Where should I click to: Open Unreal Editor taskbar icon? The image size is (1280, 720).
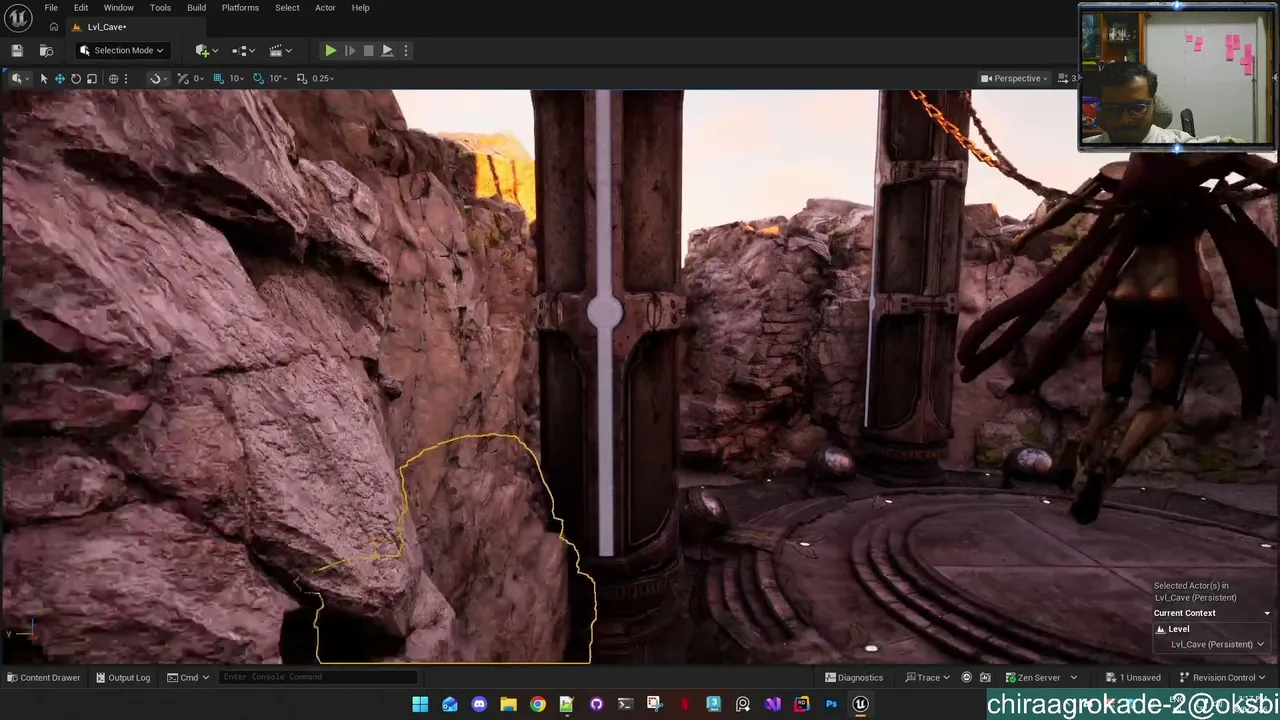point(860,704)
